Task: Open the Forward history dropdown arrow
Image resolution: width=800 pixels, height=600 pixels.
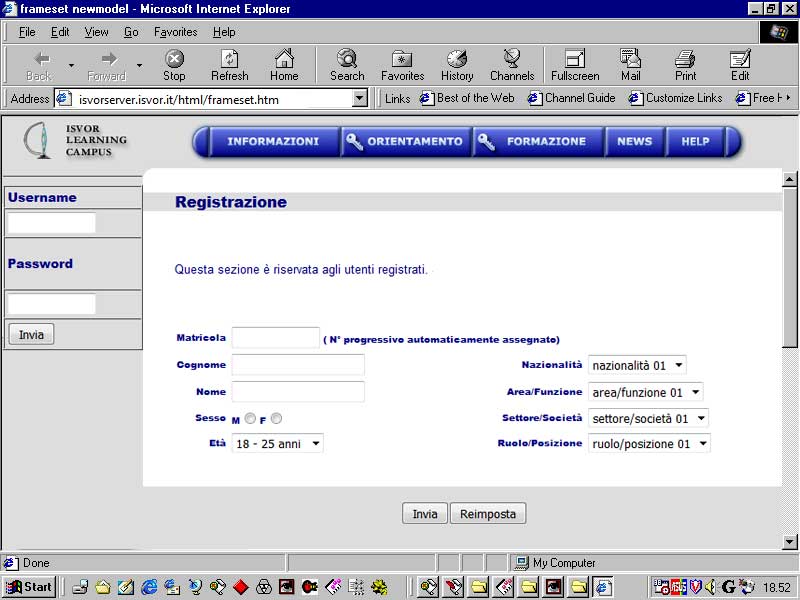Action: [139, 65]
